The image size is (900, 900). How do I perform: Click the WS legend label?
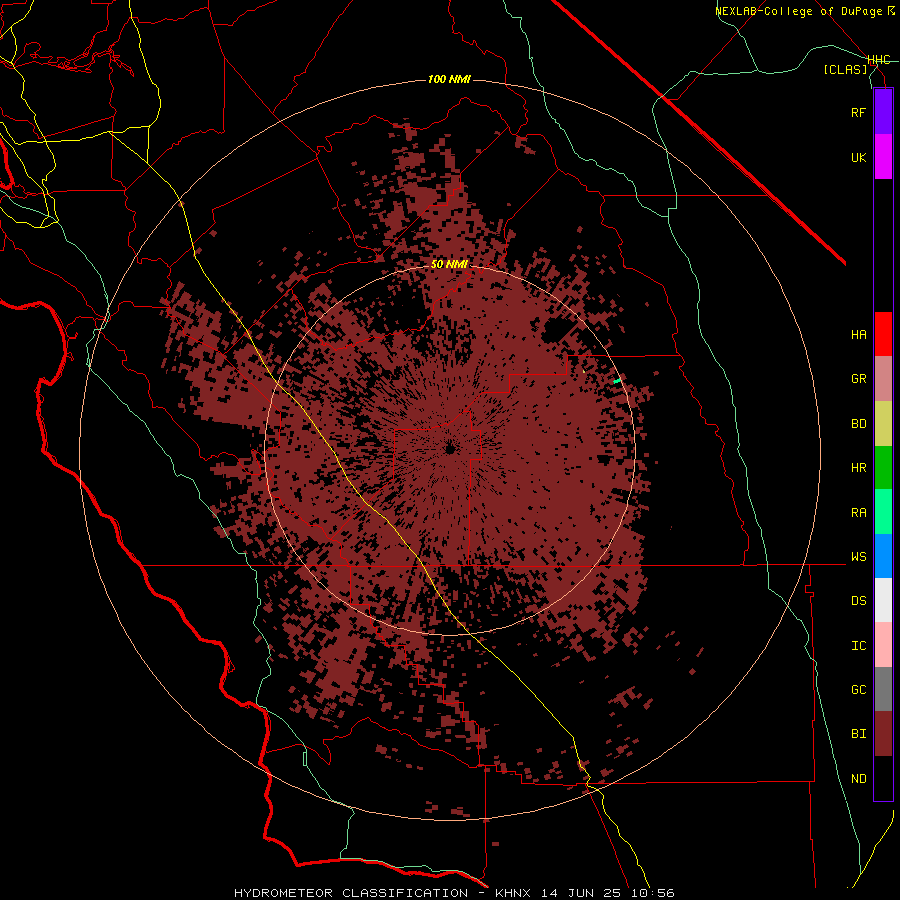858,557
